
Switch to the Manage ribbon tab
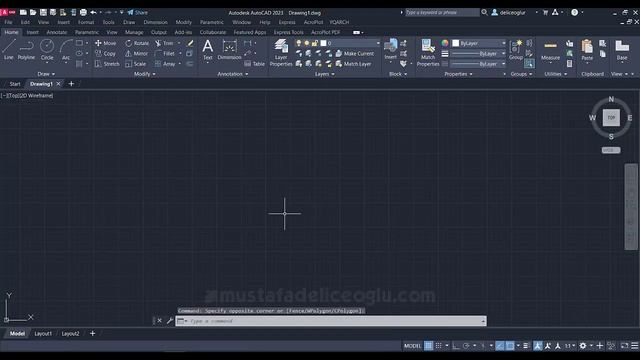(x=134, y=32)
